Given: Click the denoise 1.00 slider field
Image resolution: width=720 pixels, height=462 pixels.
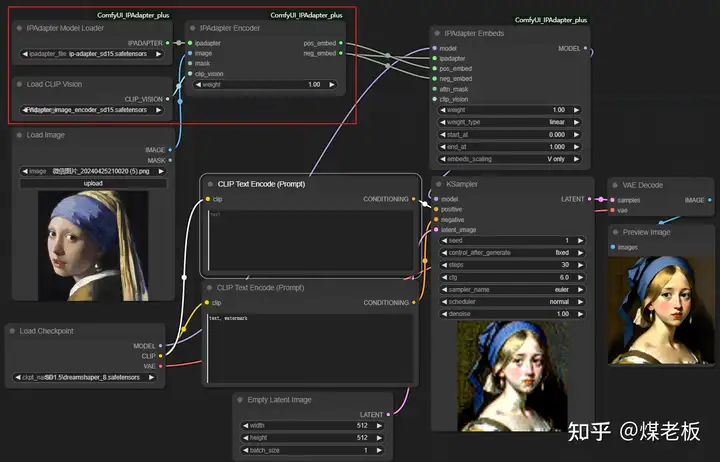Looking at the screenshot, I should (x=512, y=314).
